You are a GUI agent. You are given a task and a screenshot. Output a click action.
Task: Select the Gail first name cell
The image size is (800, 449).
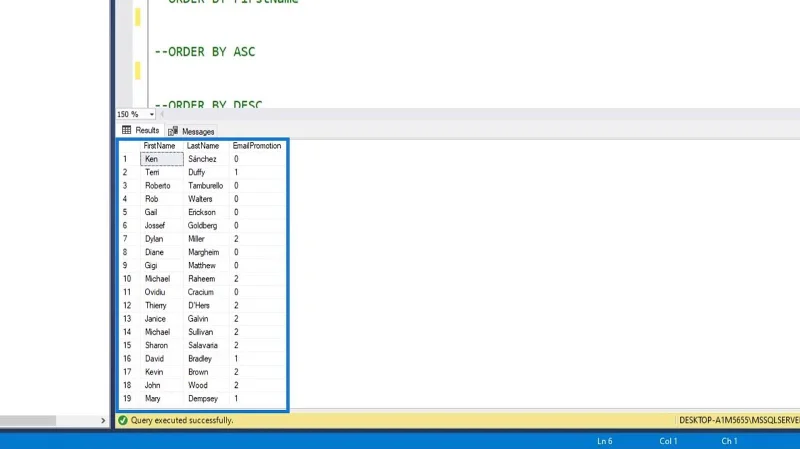tap(162, 212)
